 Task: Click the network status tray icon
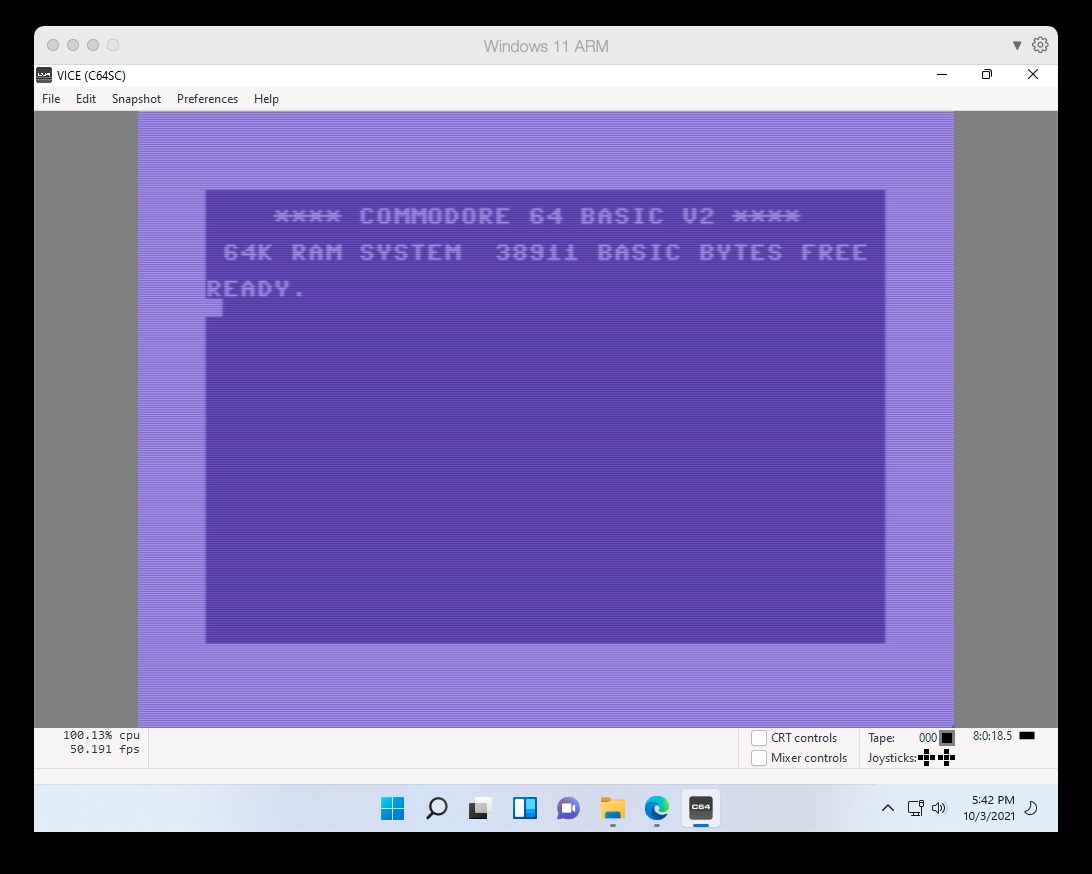point(915,808)
